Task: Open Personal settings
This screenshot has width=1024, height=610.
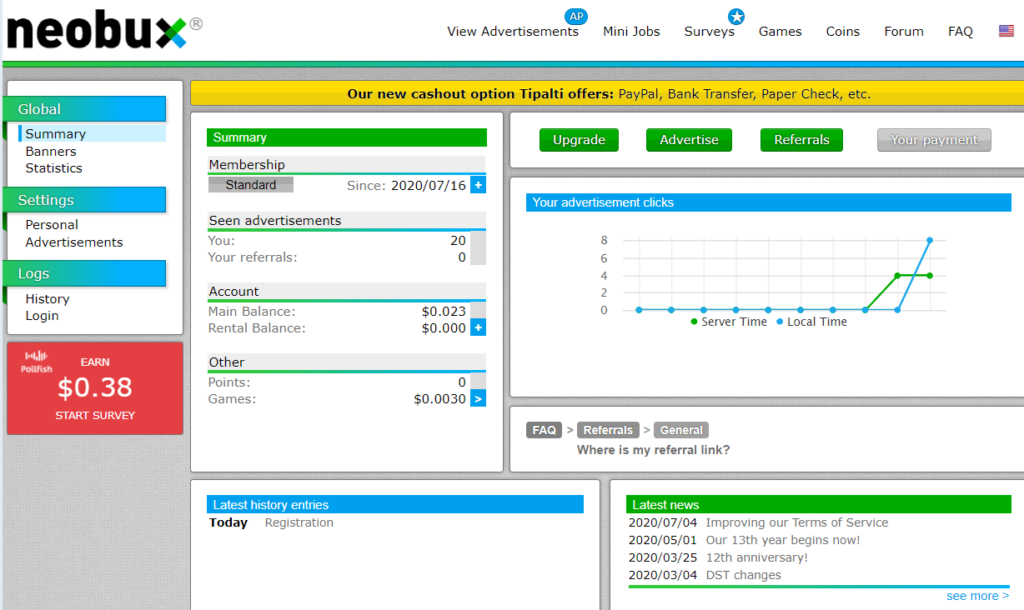Action: point(52,225)
